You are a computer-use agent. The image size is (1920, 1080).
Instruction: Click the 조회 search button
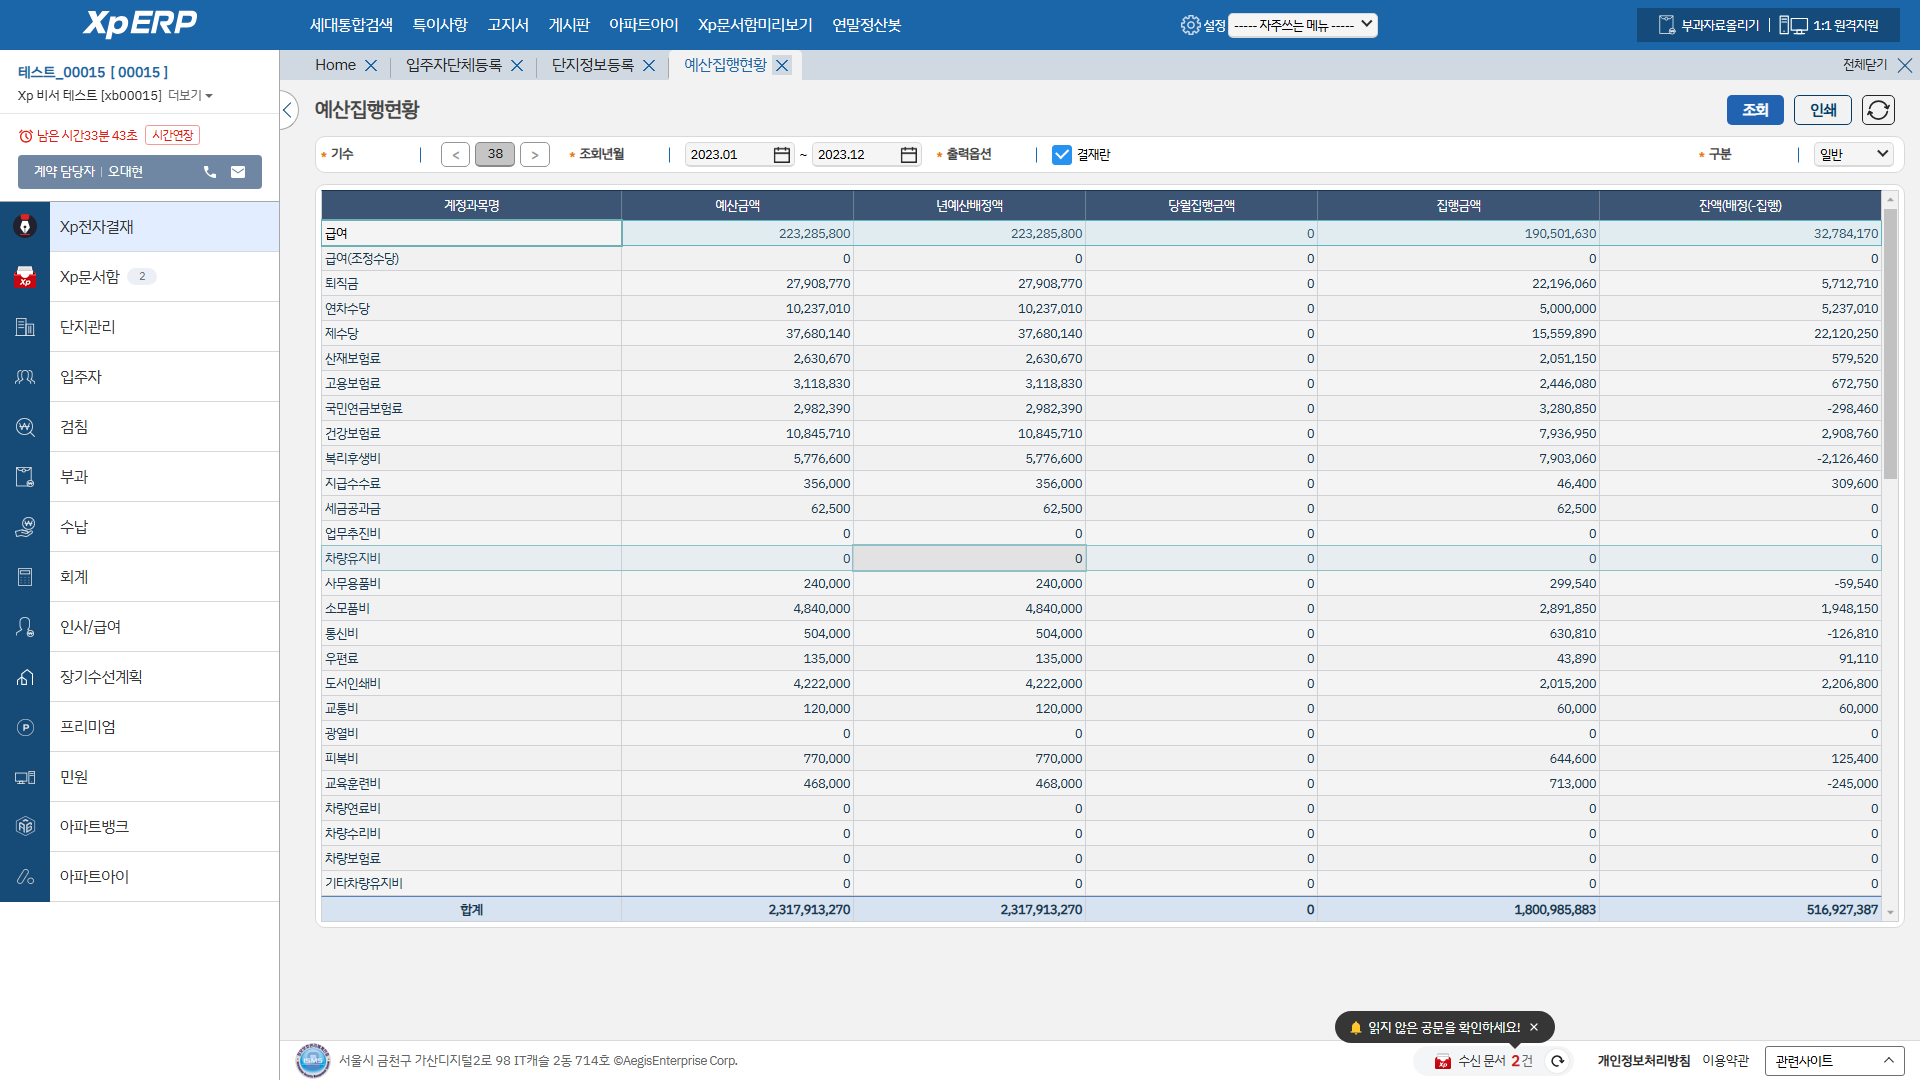[x=1755, y=110]
